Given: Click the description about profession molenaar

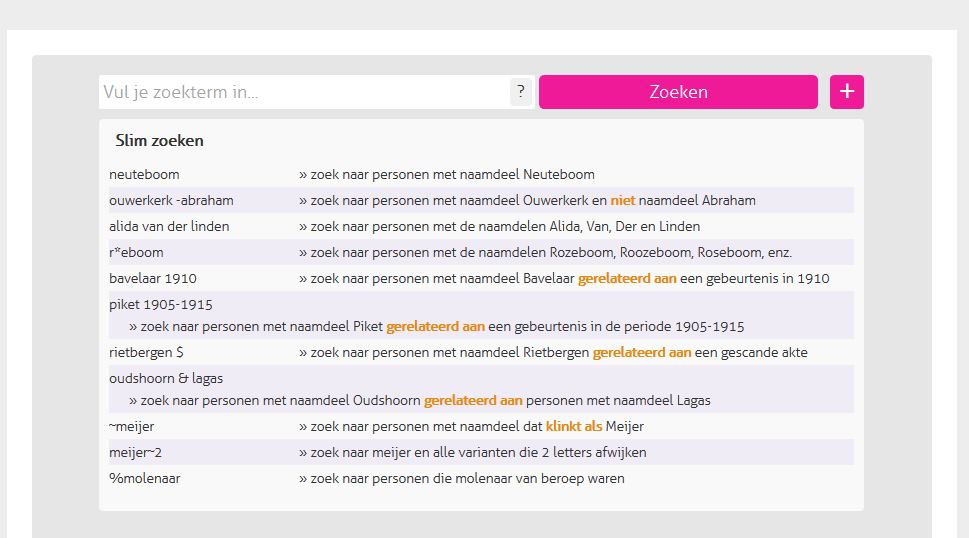Looking at the screenshot, I should (x=467, y=478).
